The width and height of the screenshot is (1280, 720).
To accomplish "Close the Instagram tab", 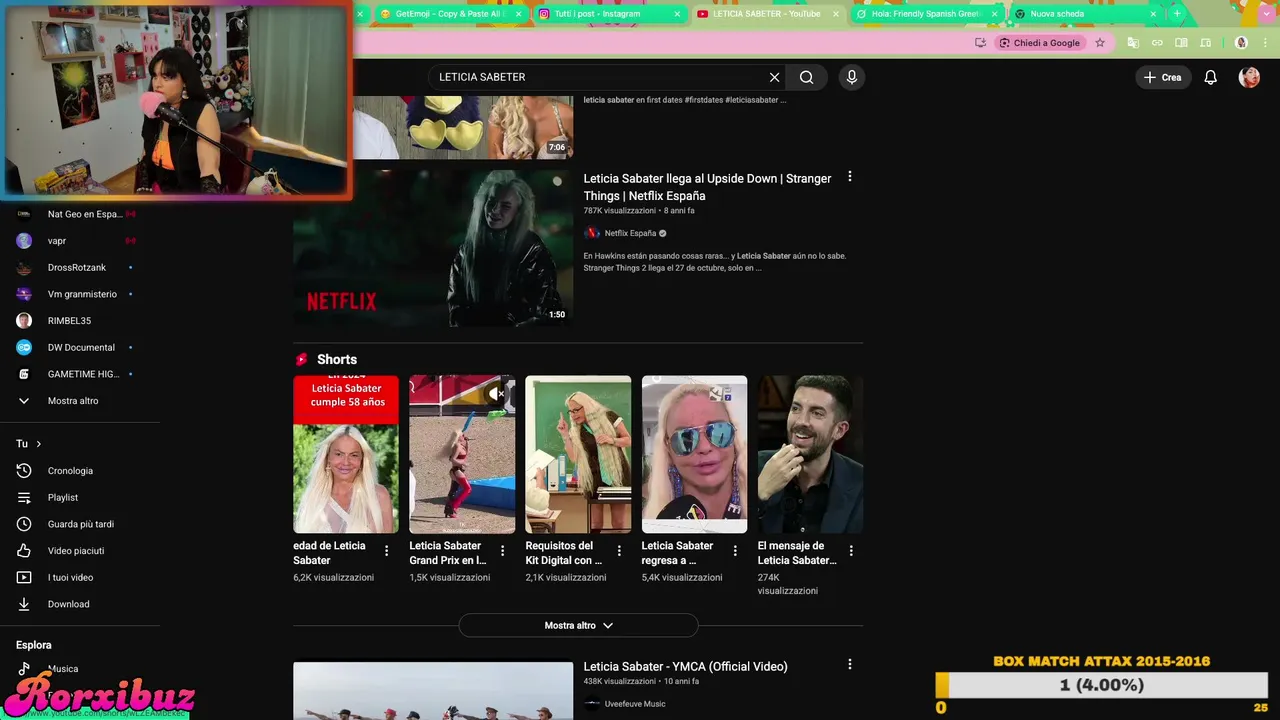I will [677, 14].
